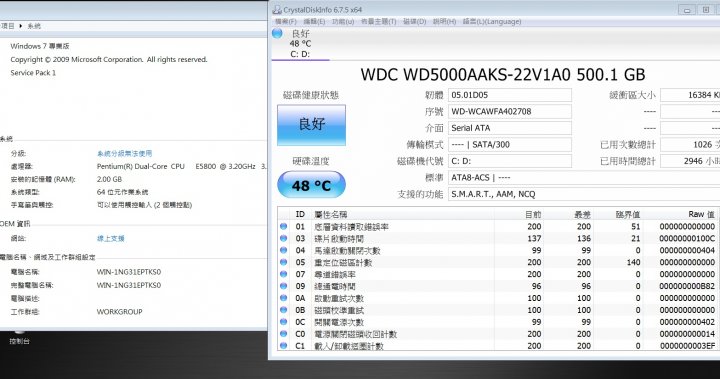Click the threshold value 140 in row 05
720x379 pixels.
[x=633, y=262]
